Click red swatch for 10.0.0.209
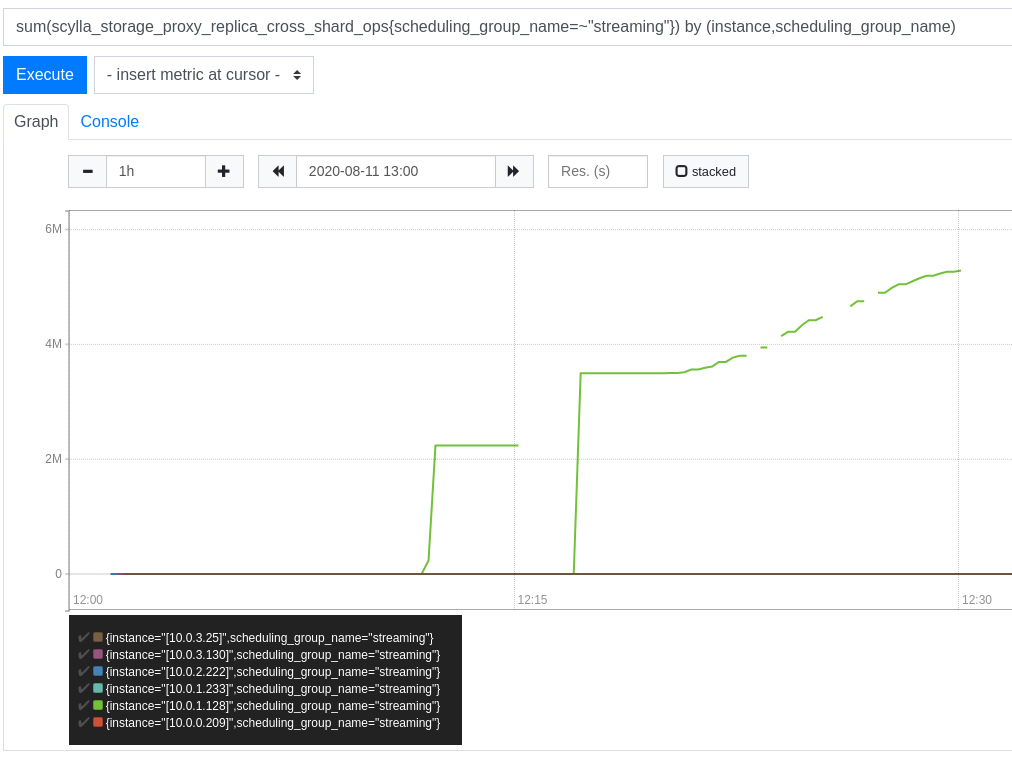The height and width of the screenshot is (760, 1012). [x=98, y=723]
